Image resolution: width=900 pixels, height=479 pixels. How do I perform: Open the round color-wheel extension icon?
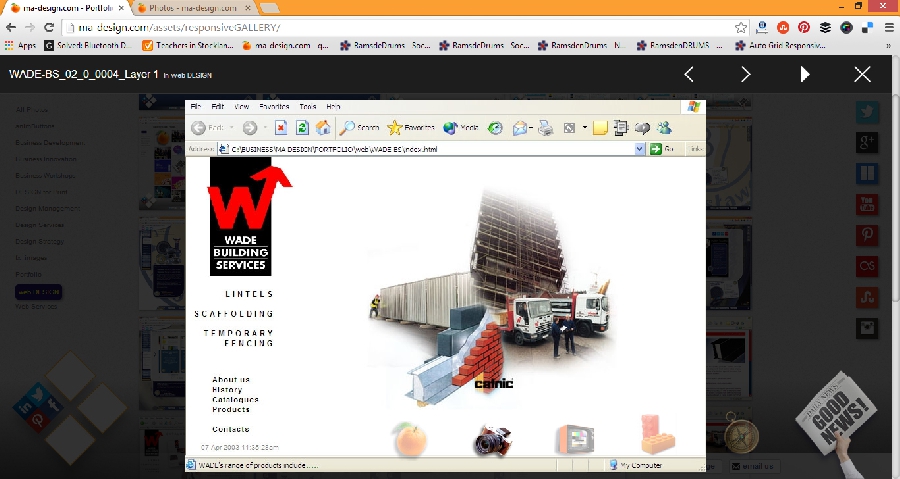point(846,27)
